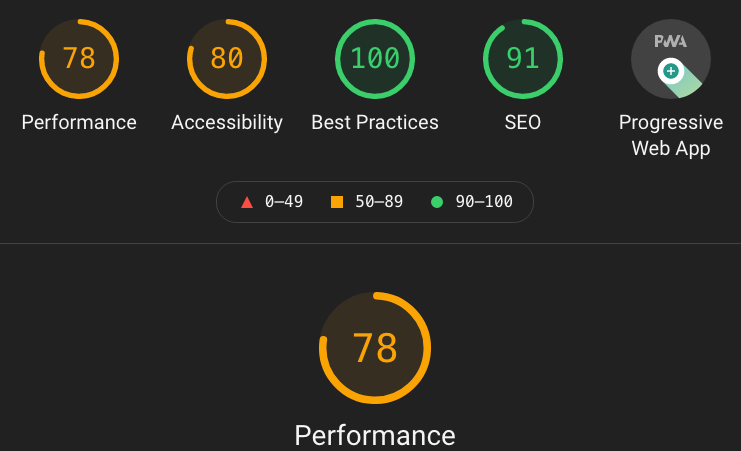The width and height of the screenshot is (741, 451).
Task: Click the orange square average legend icon
Action: [x=337, y=202]
